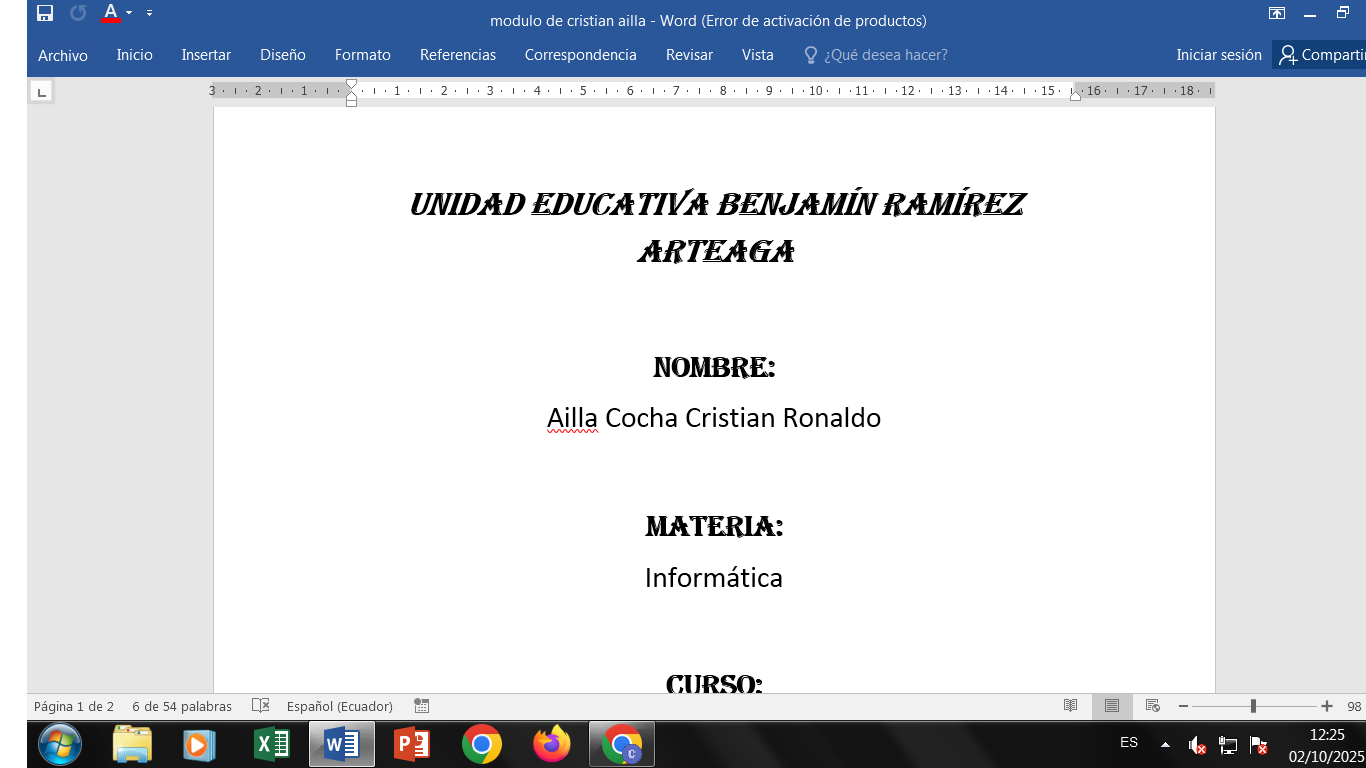Open the Archivo menu
Viewport: 1366px width, 768px height.
[63, 55]
